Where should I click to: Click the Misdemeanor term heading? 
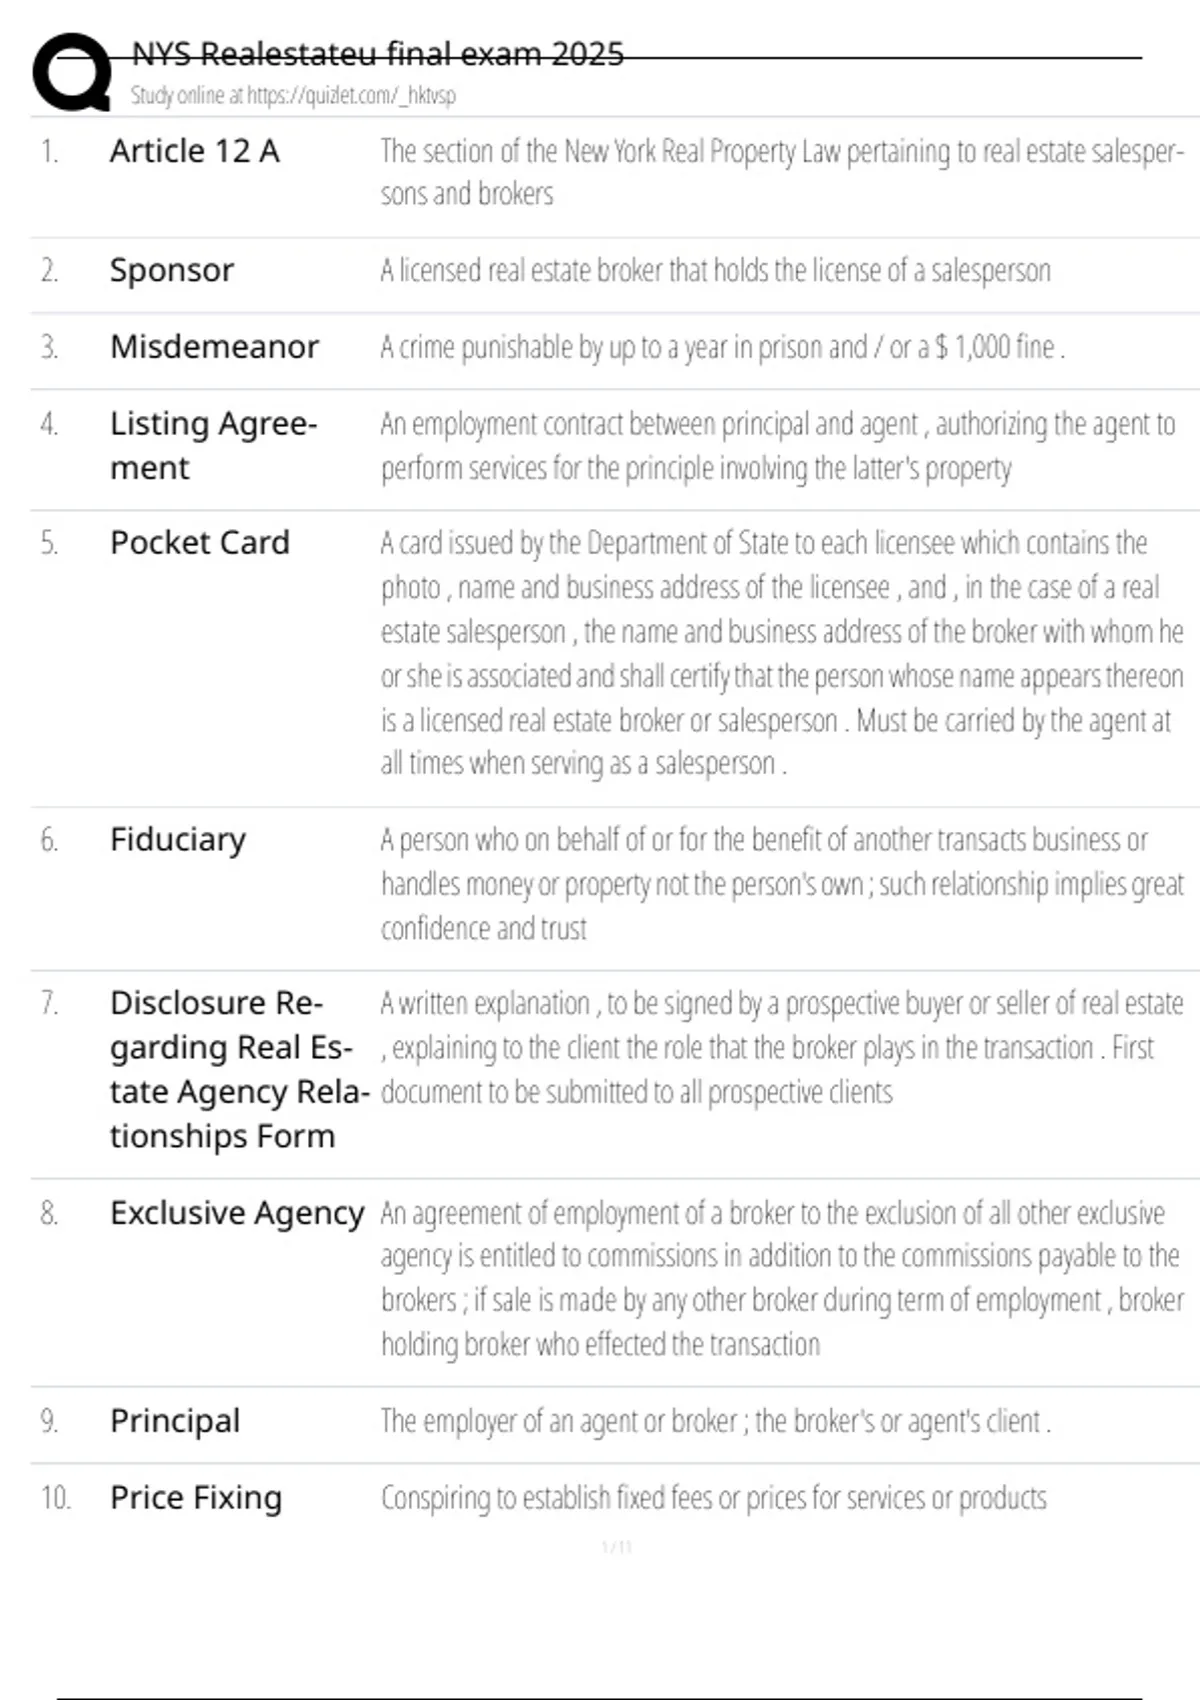coord(214,347)
